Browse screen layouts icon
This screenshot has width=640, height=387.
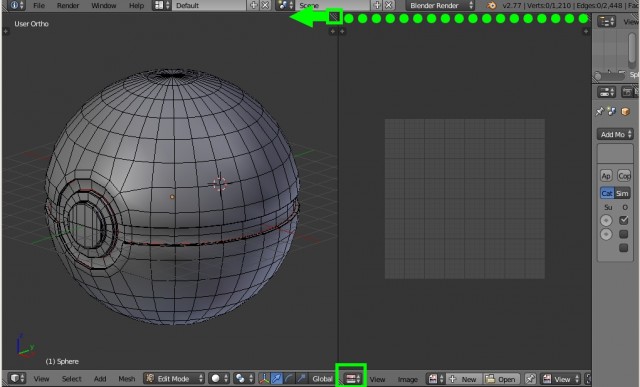coord(162,5)
